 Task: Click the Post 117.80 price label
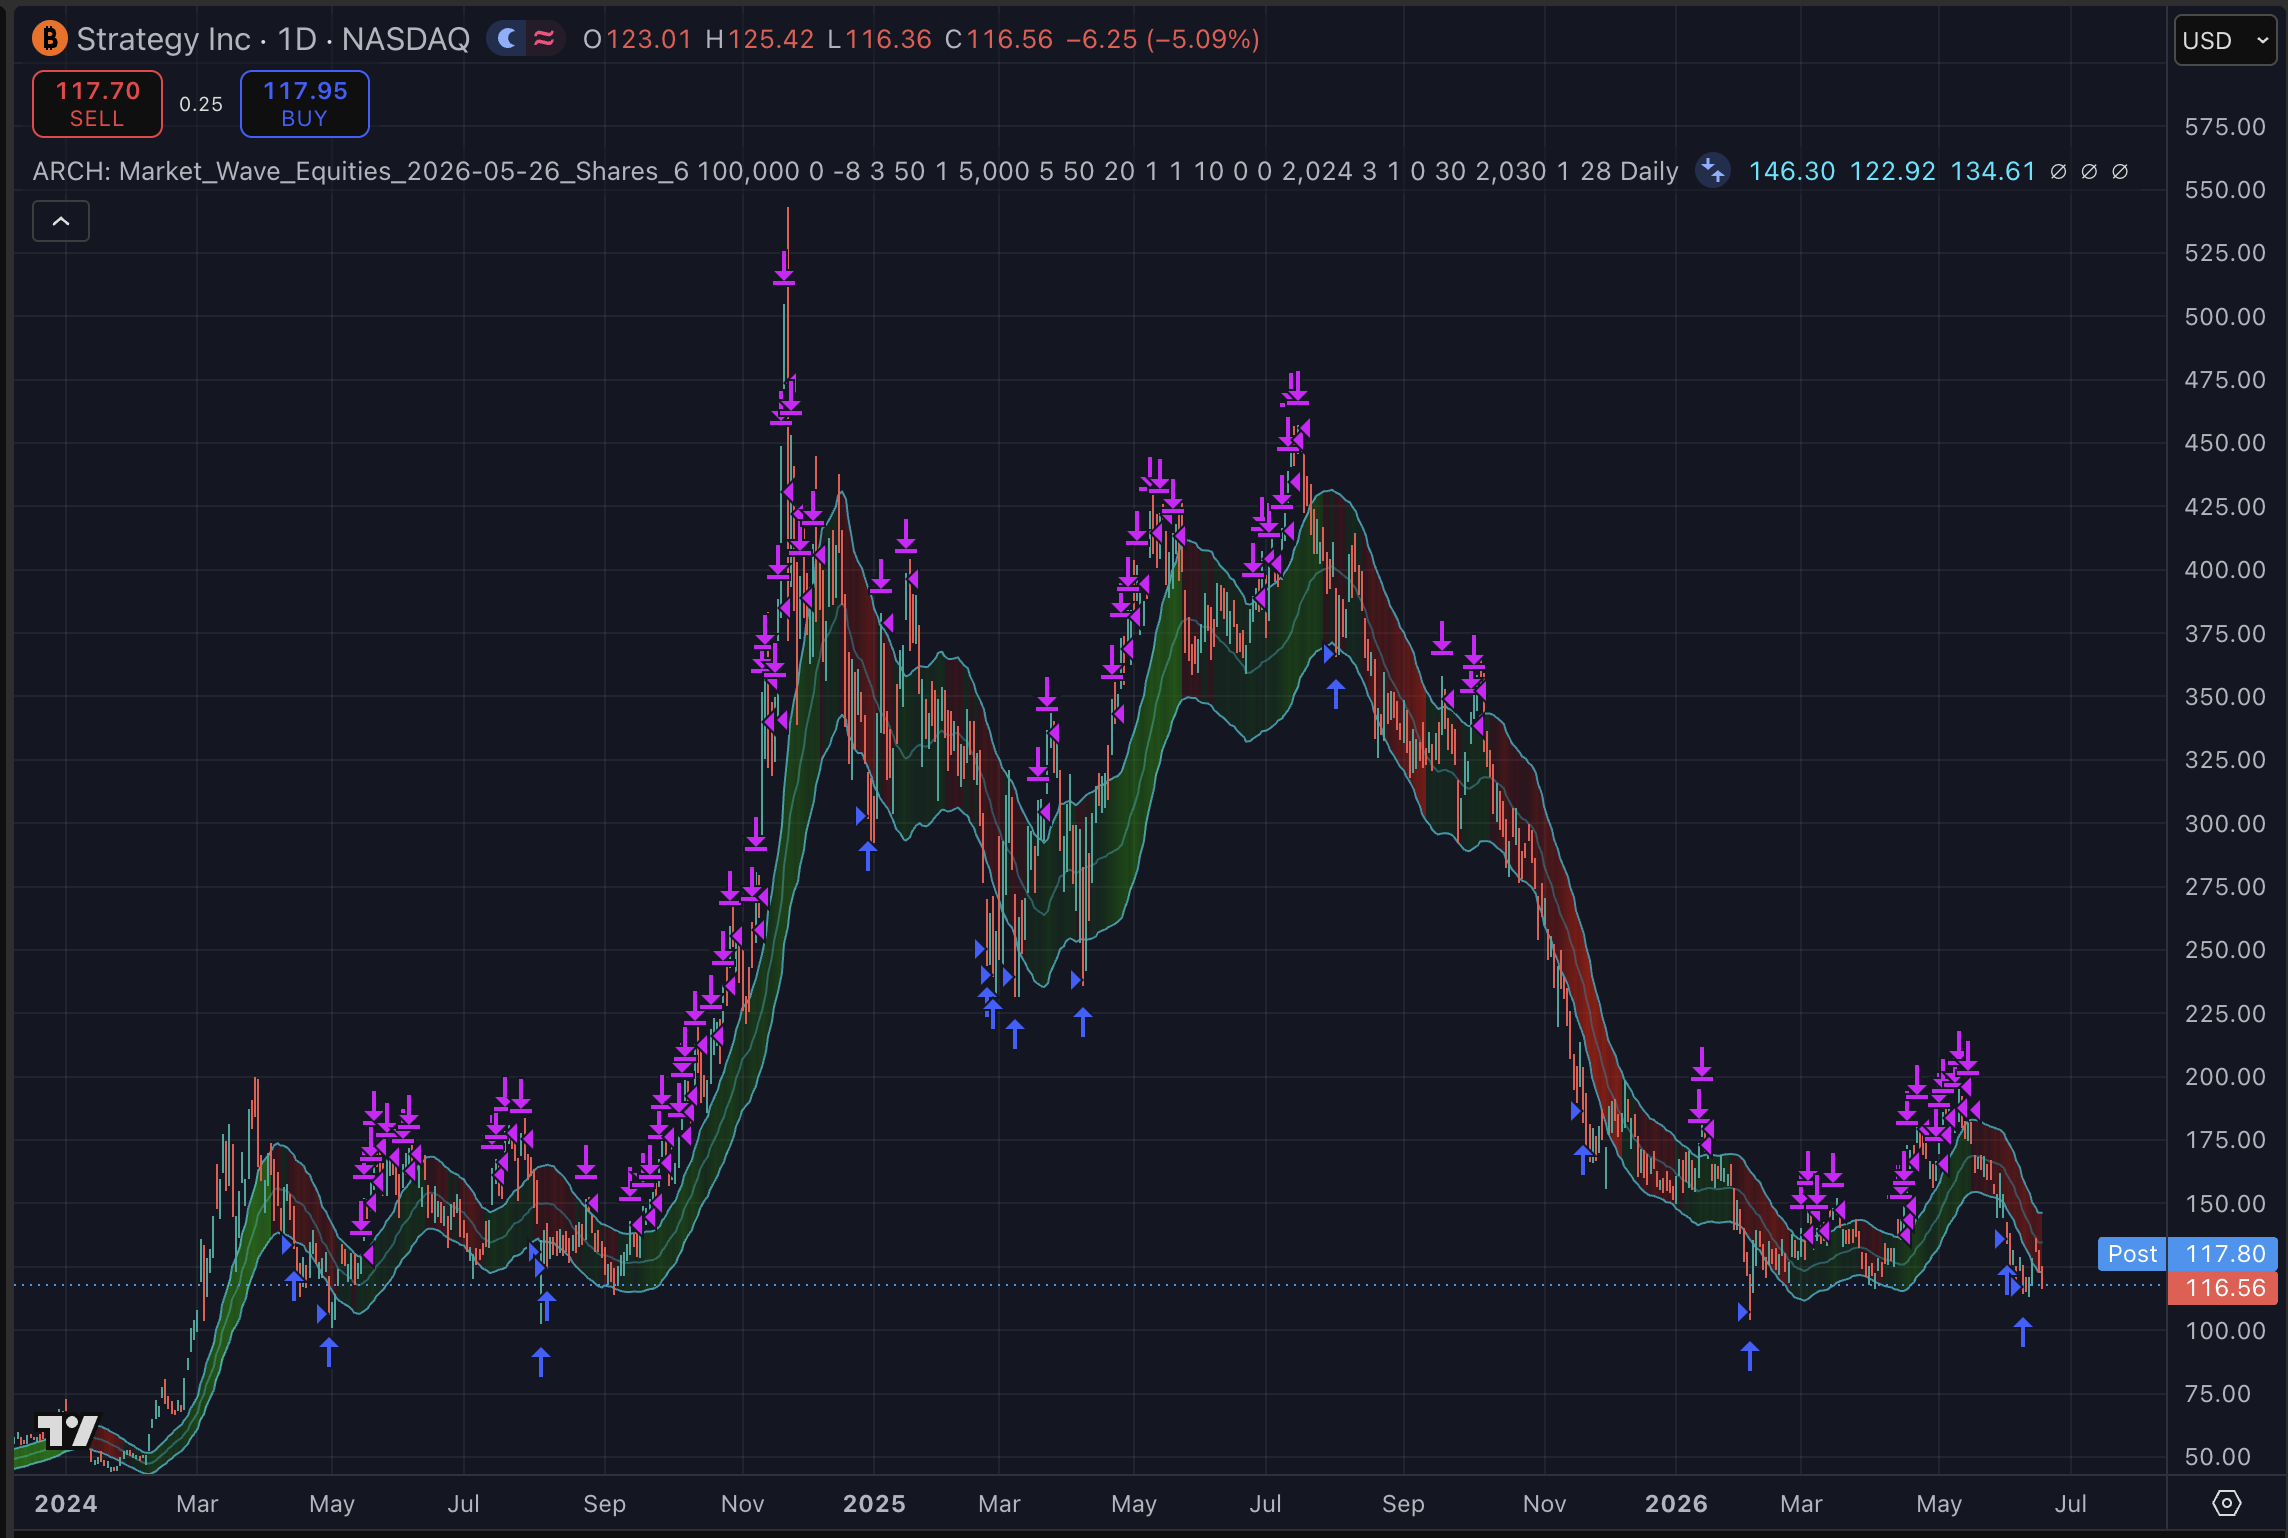pos(2187,1254)
